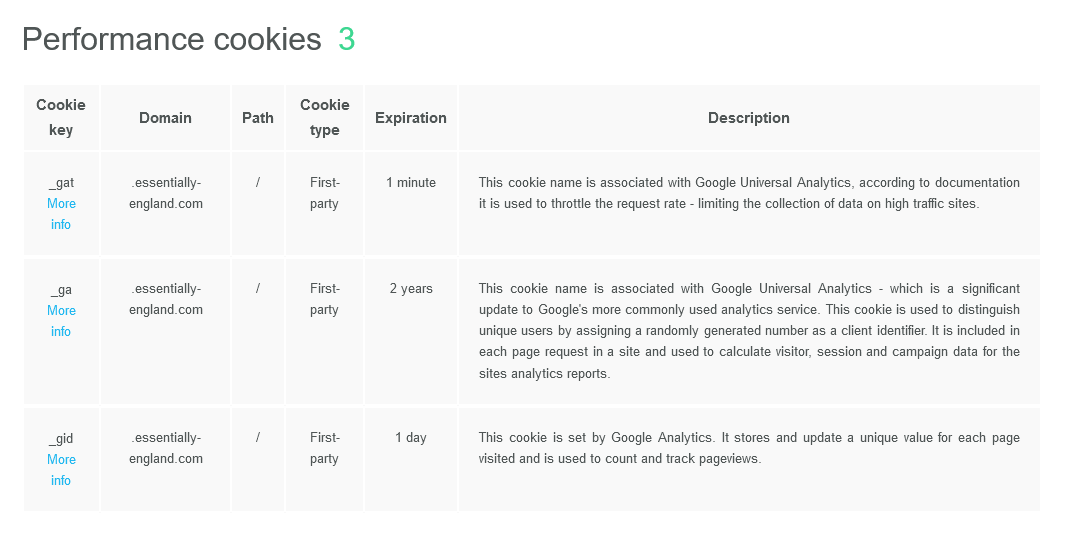Open More info link for _gid cookie
The image size is (1078, 538).
click(x=61, y=470)
